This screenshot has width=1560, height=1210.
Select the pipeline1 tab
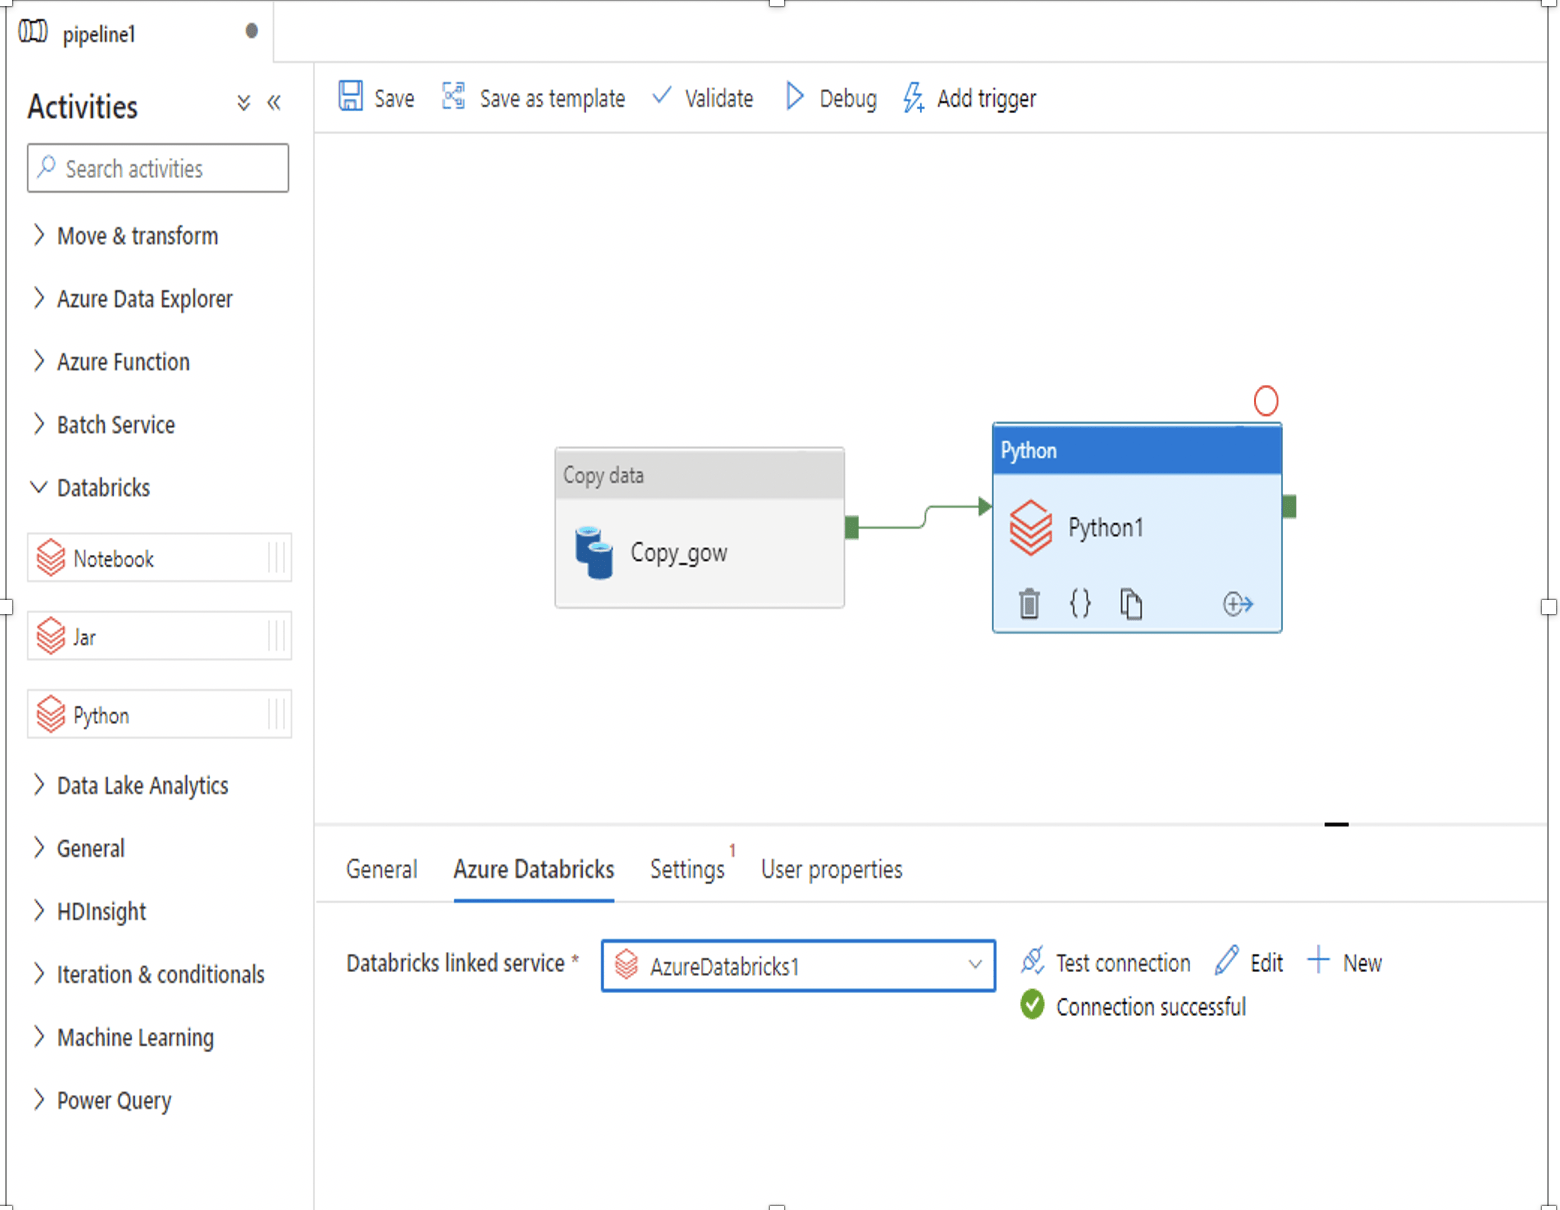[x=138, y=33]
